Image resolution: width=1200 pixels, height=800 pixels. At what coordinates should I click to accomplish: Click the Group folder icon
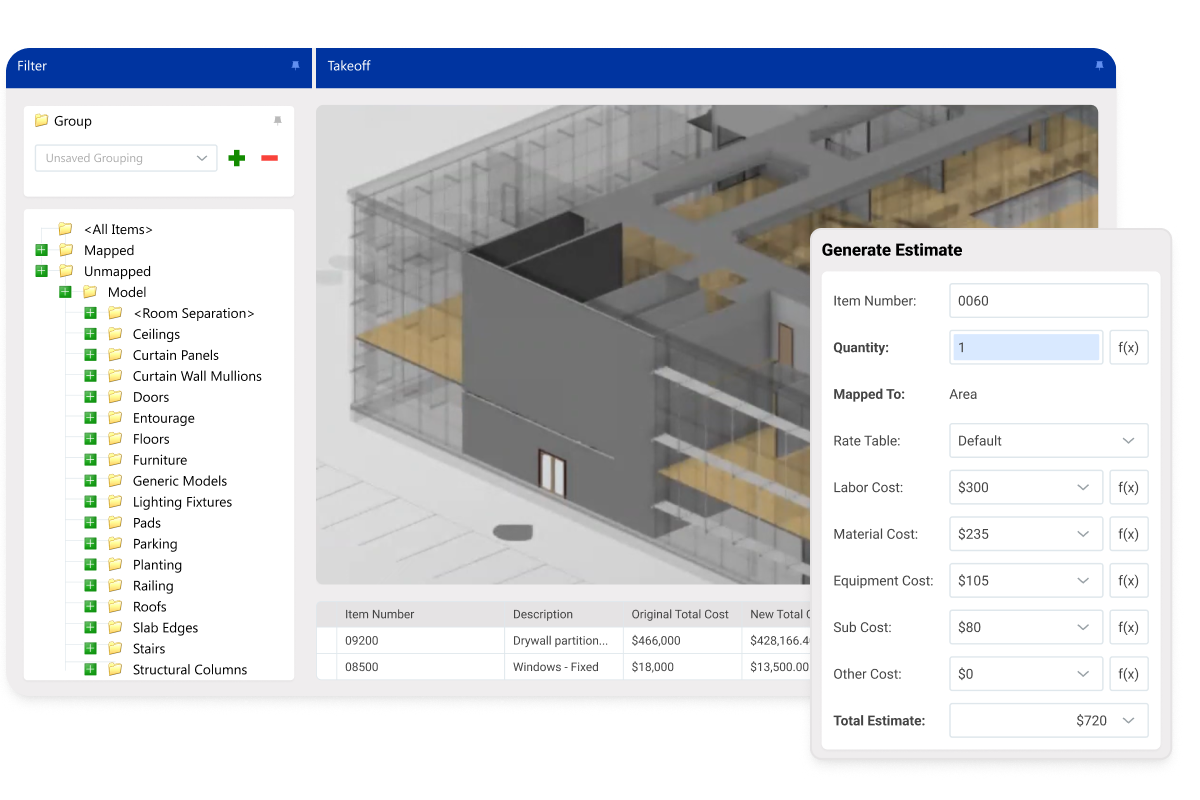point(41,120)
